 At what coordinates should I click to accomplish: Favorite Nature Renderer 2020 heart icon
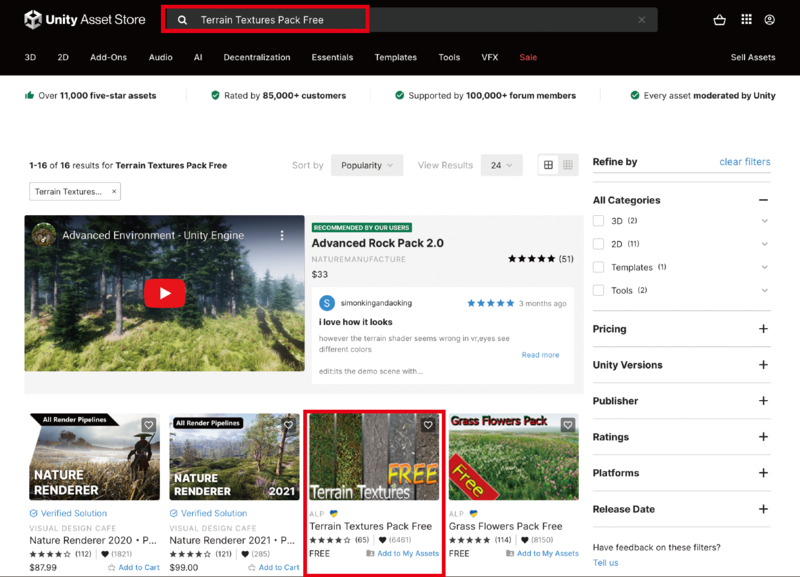pyautogui.click(x=148, y=425)
